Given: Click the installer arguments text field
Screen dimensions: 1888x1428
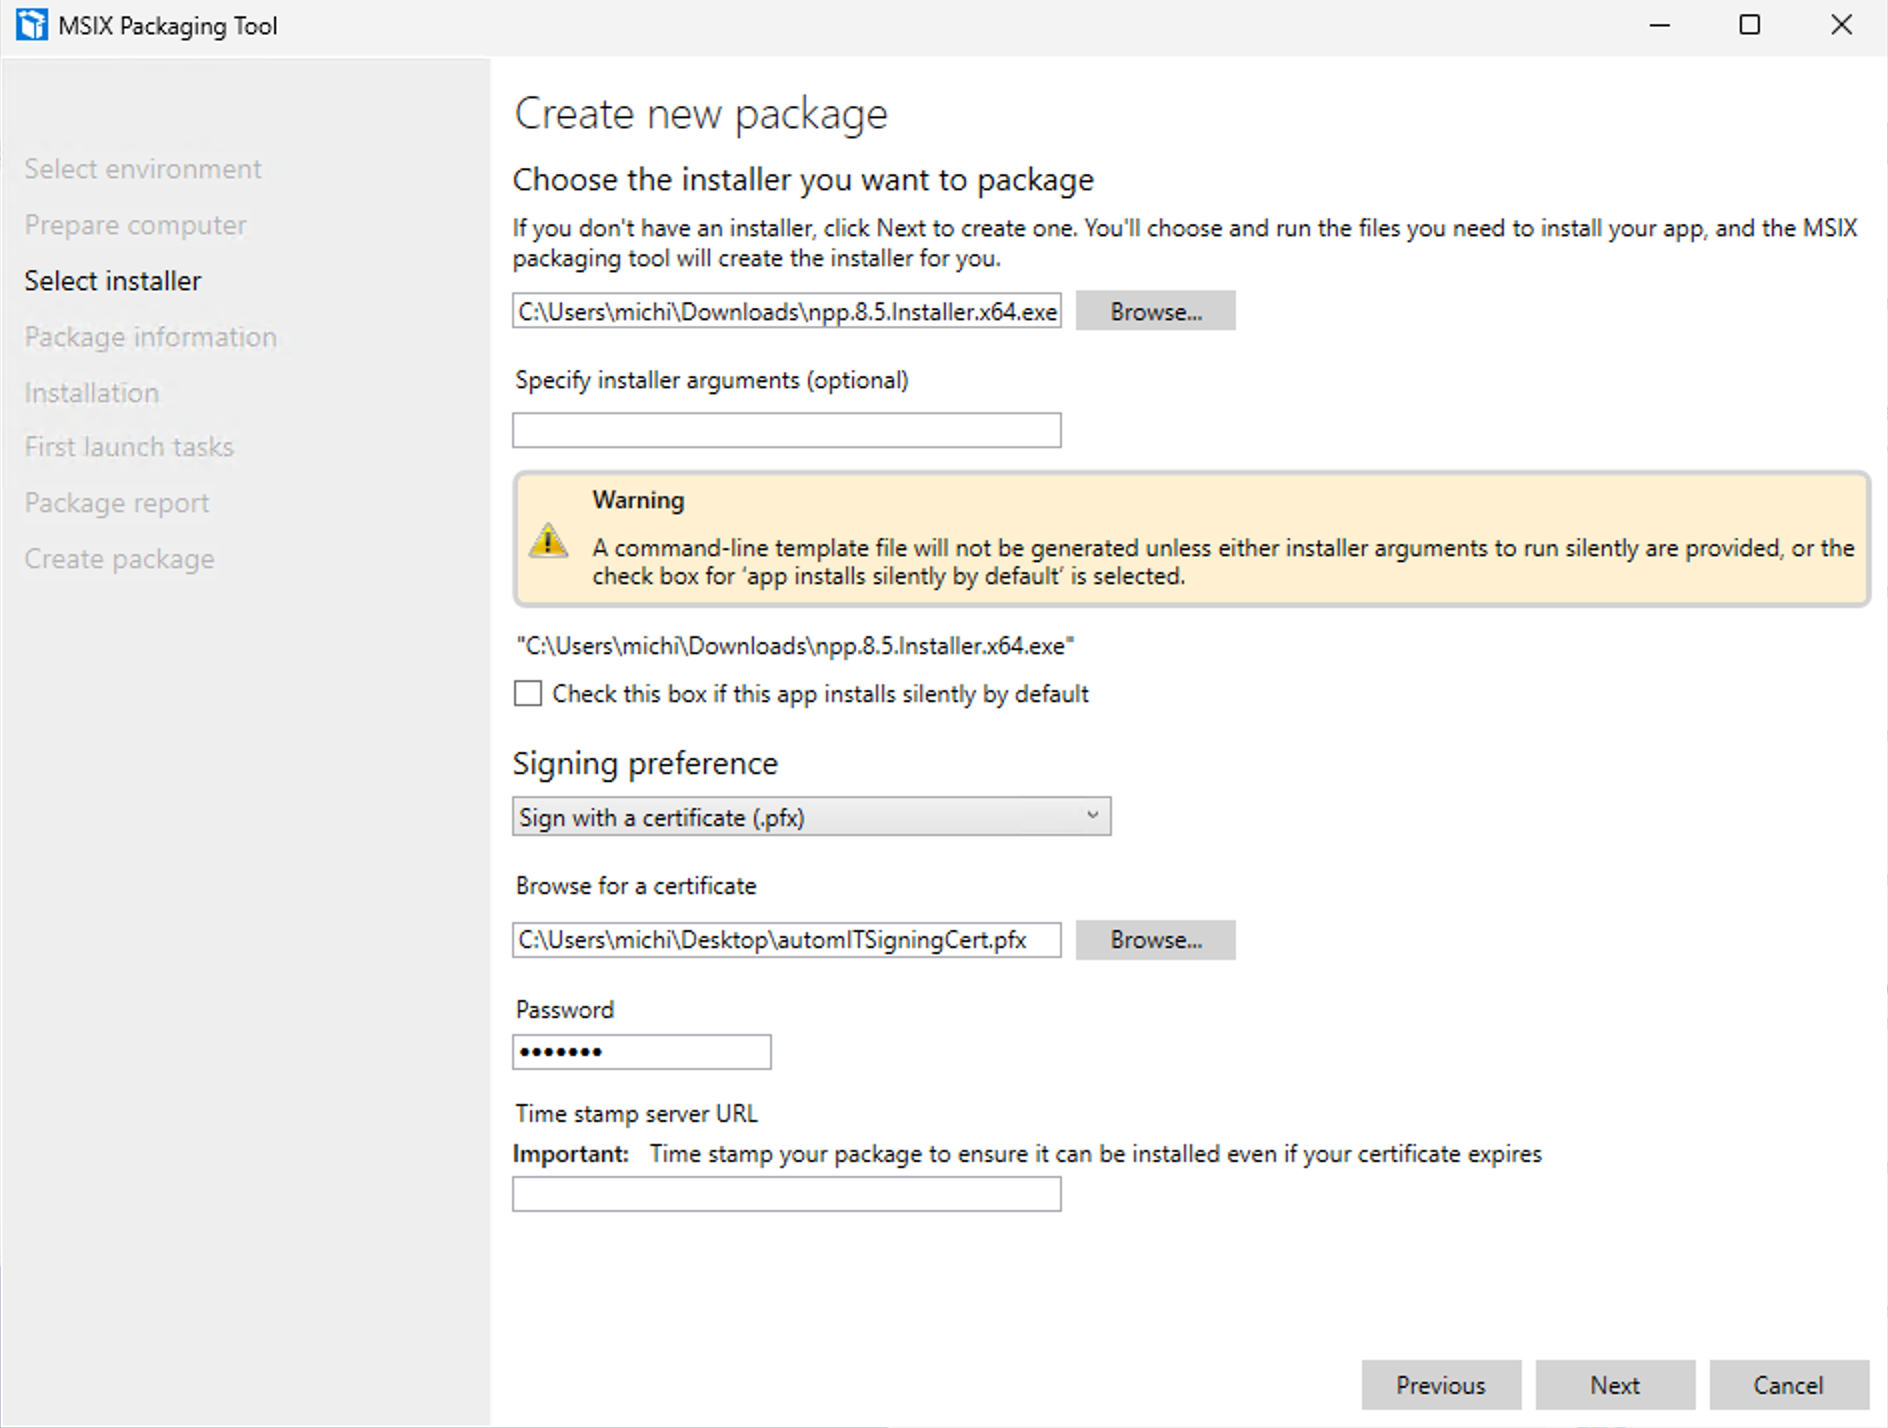Looking at the screenshot, I should point(787,431).
